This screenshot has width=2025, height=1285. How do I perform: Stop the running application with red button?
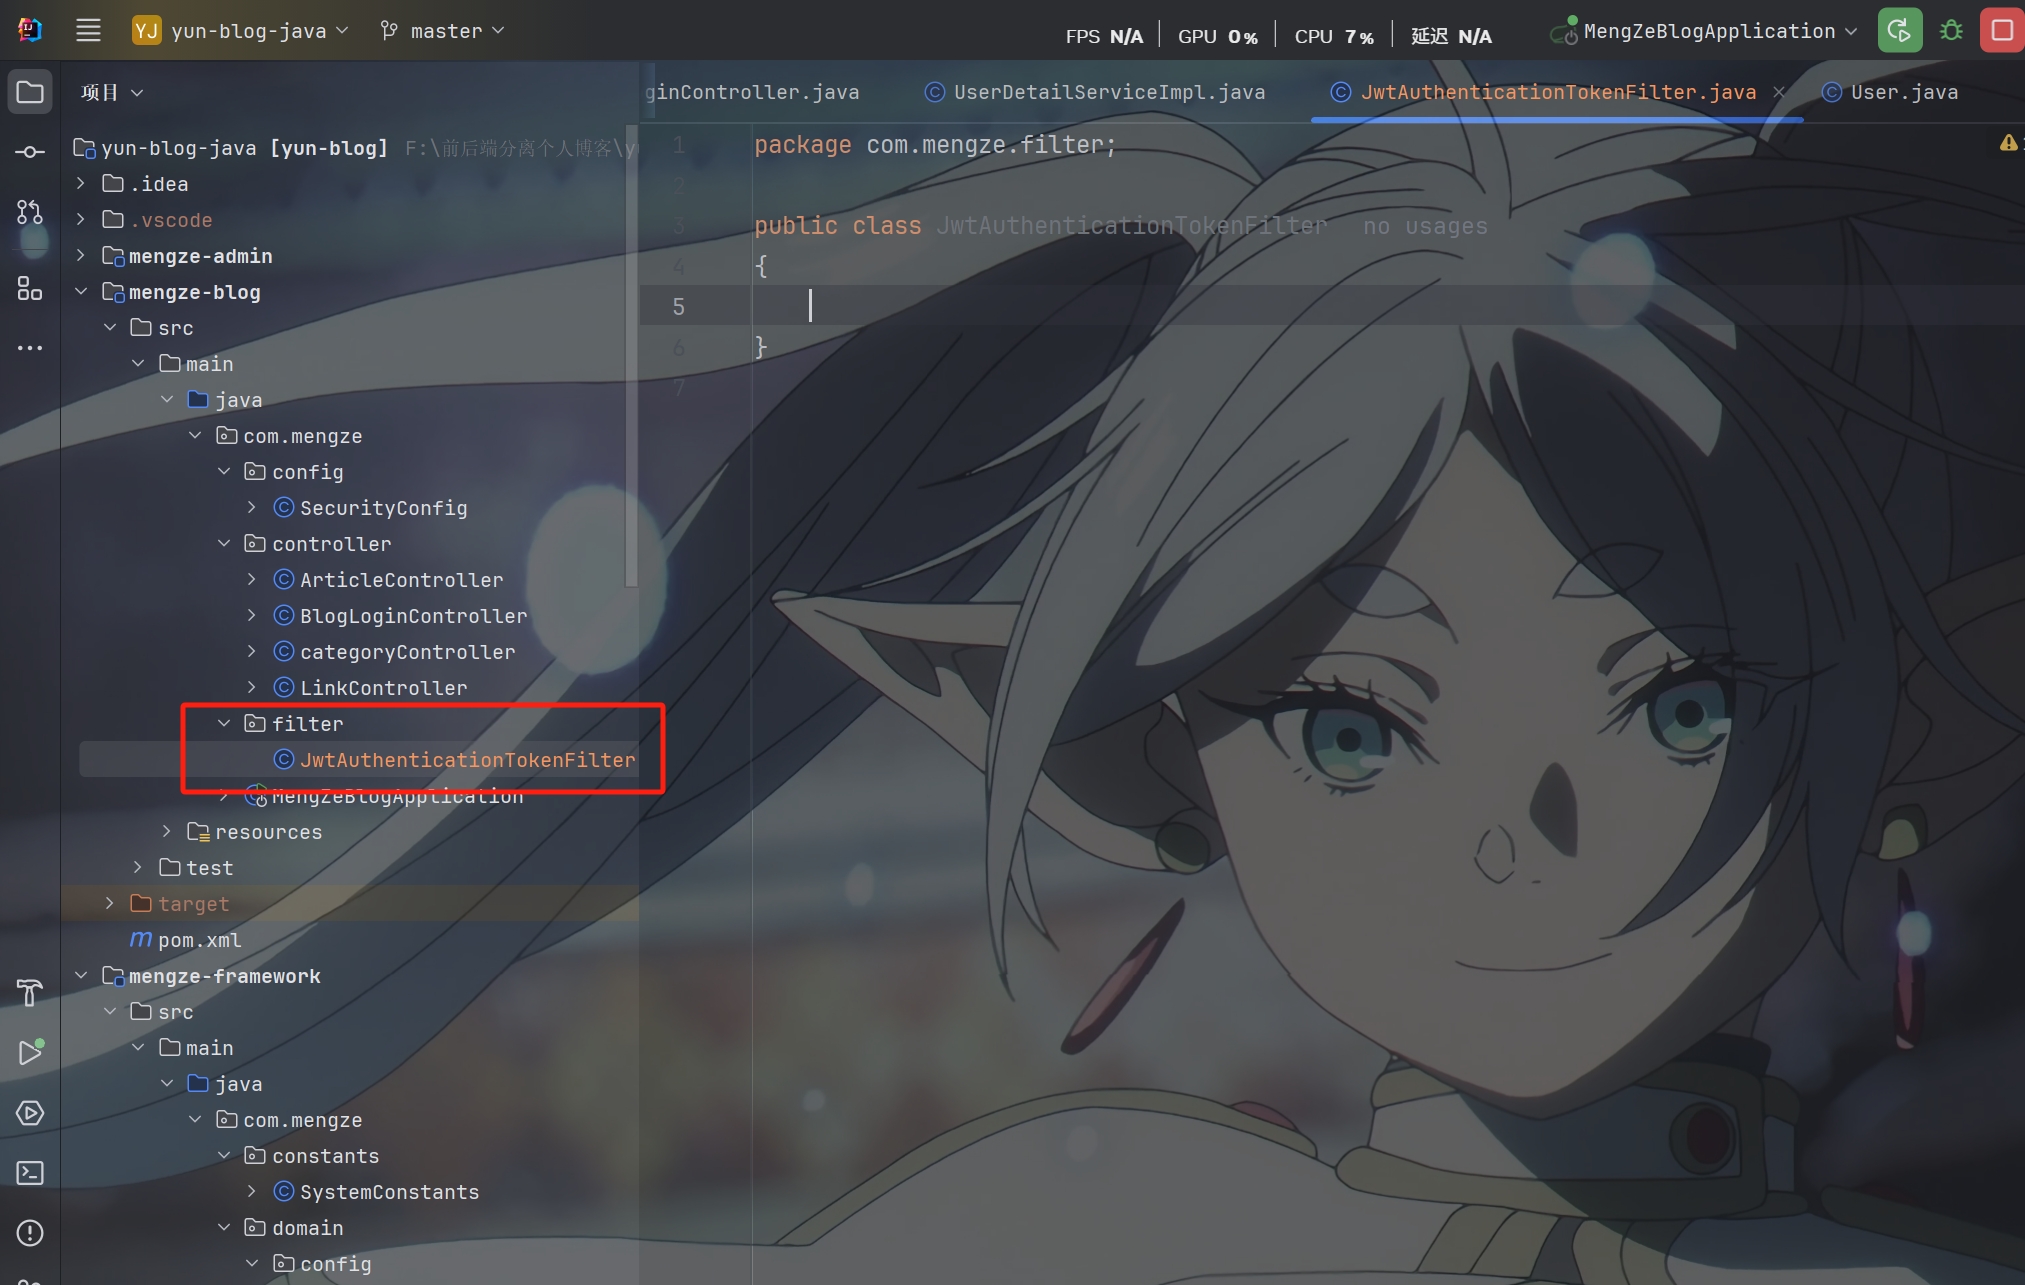[x=2002, y=31]
